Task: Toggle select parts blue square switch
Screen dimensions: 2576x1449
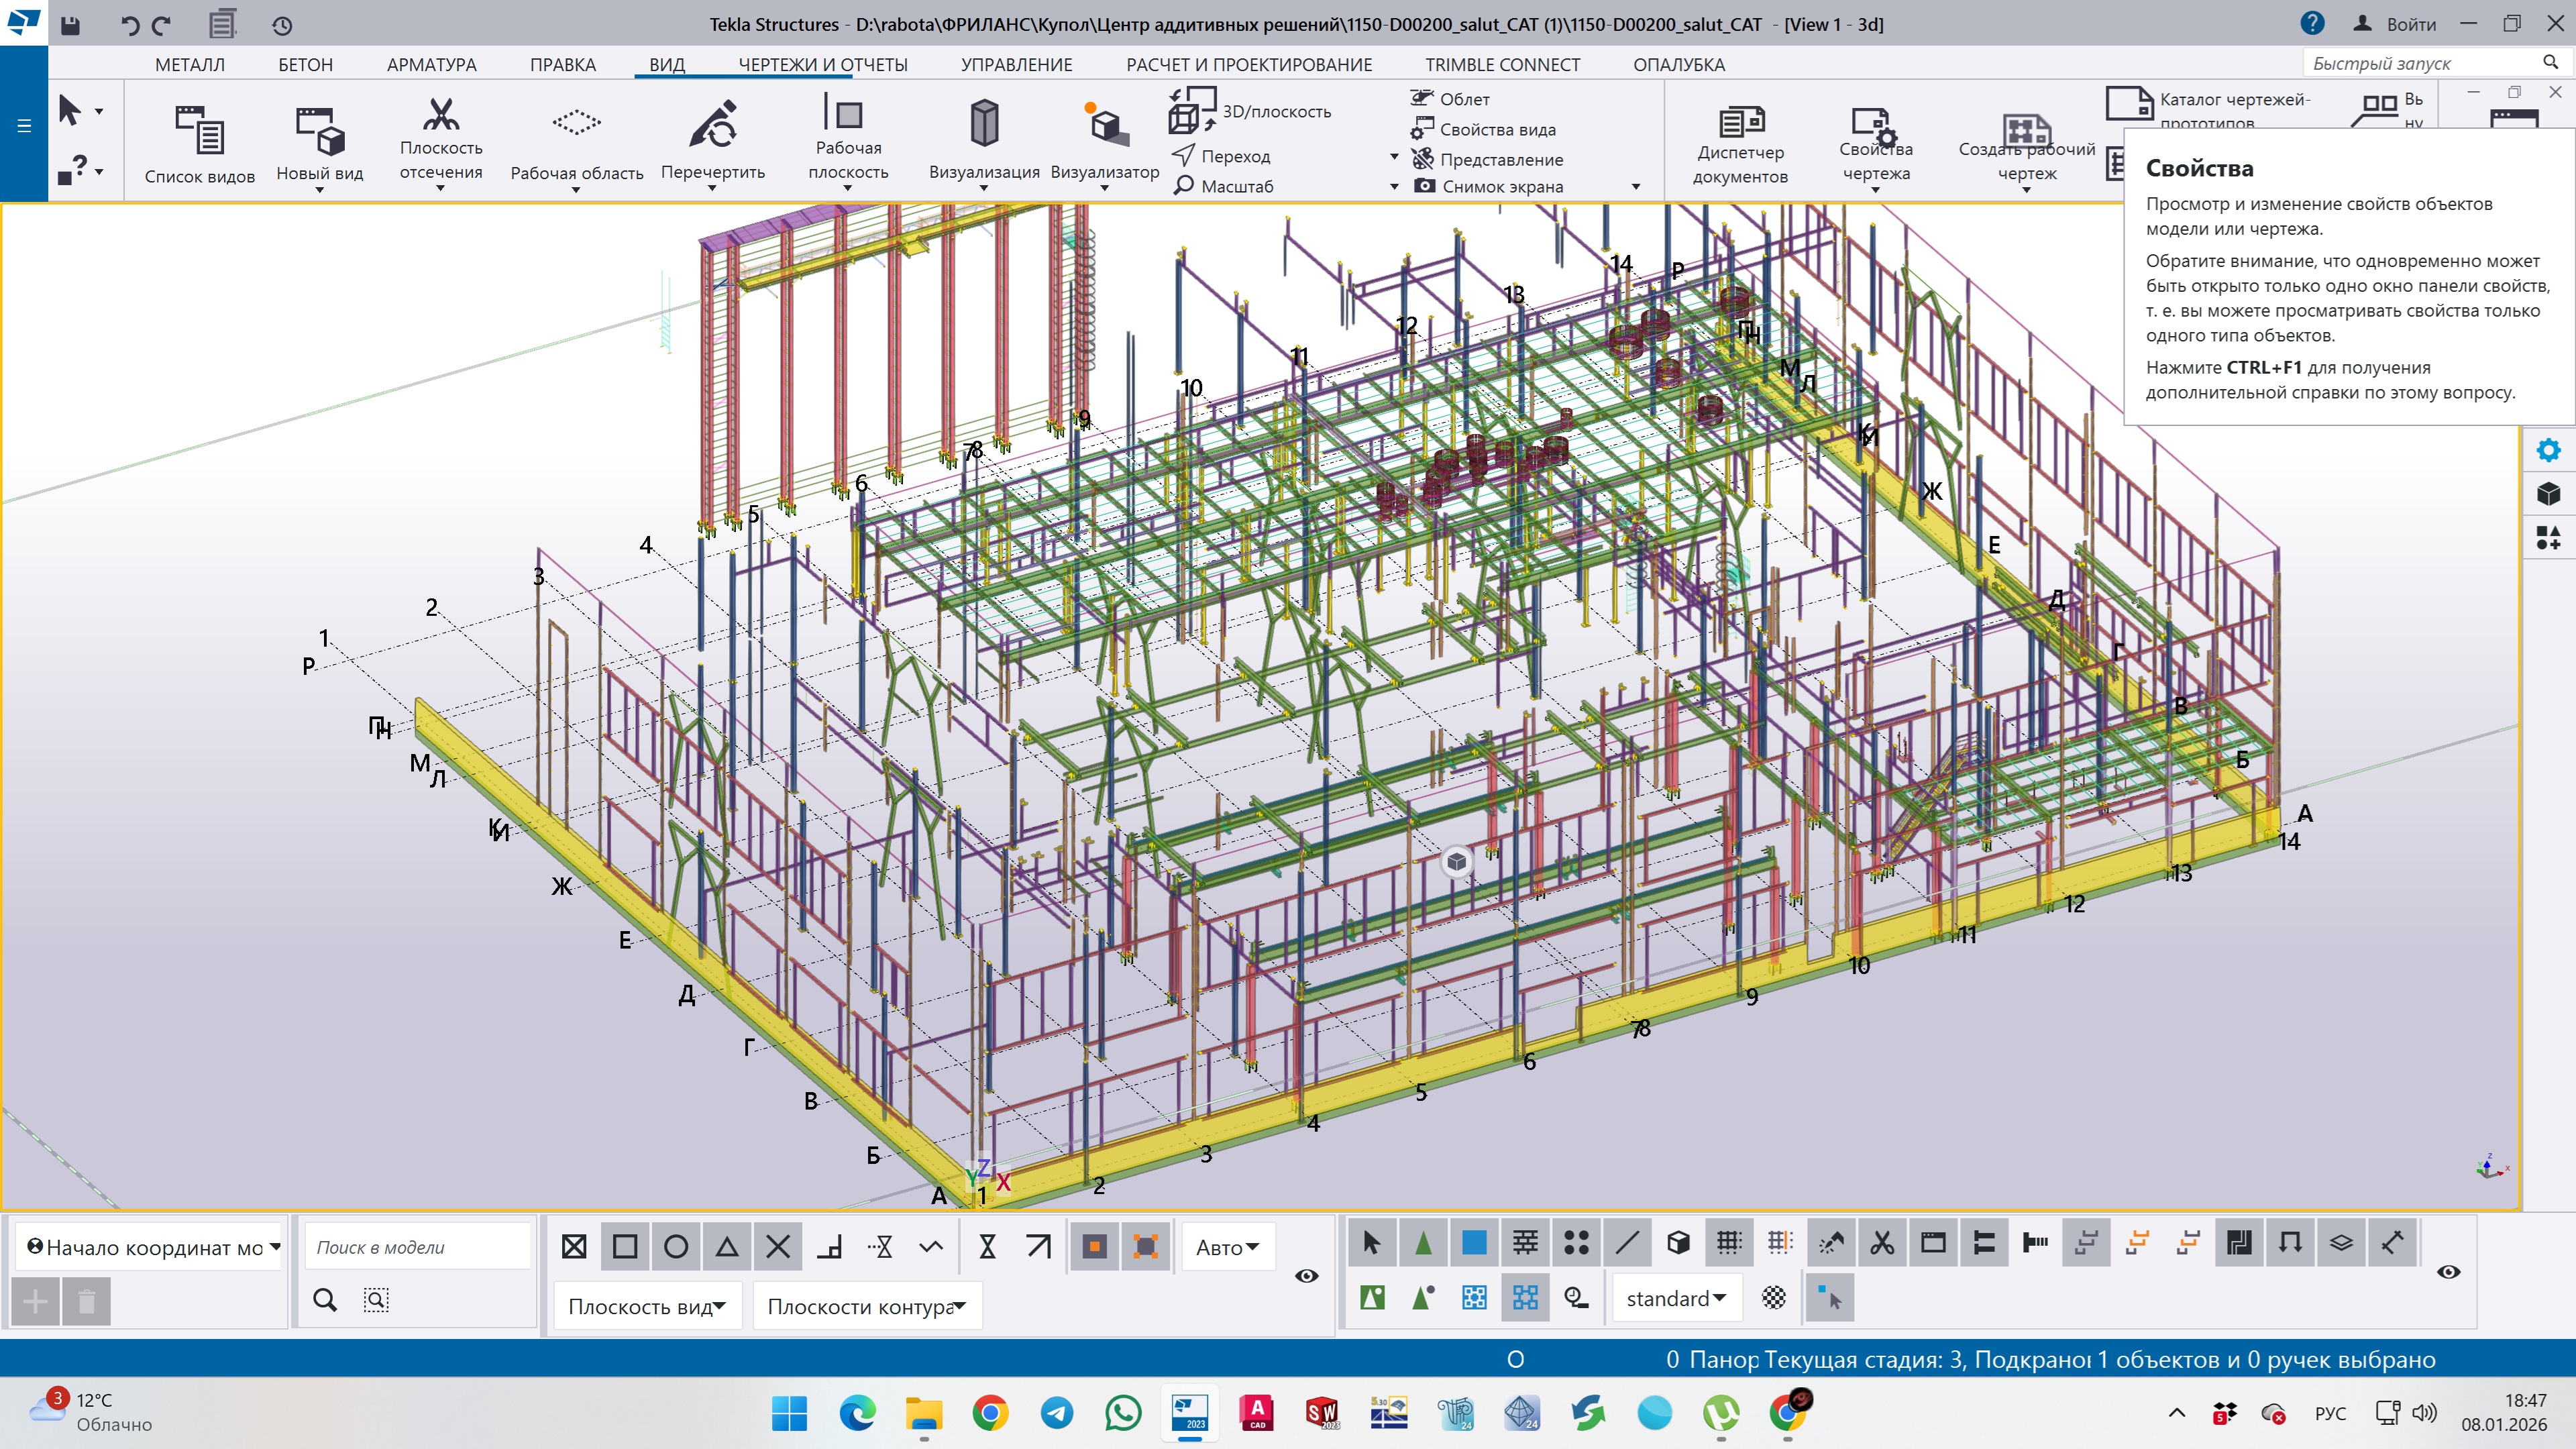Action: click(x=1474, y=1243)
